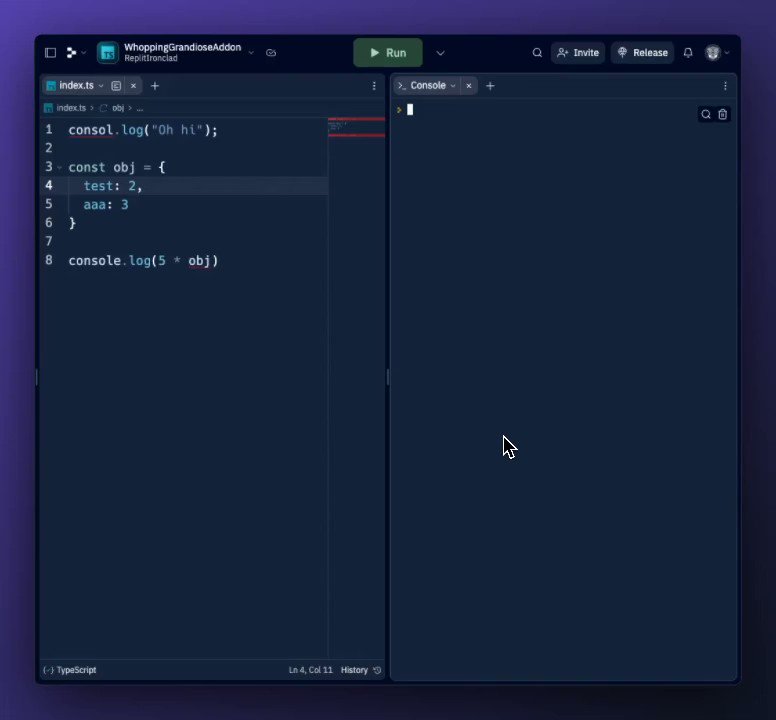Image resolution: width=776 pixels, height=720 pixels.
Task: Open the index.ts tab dropdown chevron
Action: coord(101,86)
